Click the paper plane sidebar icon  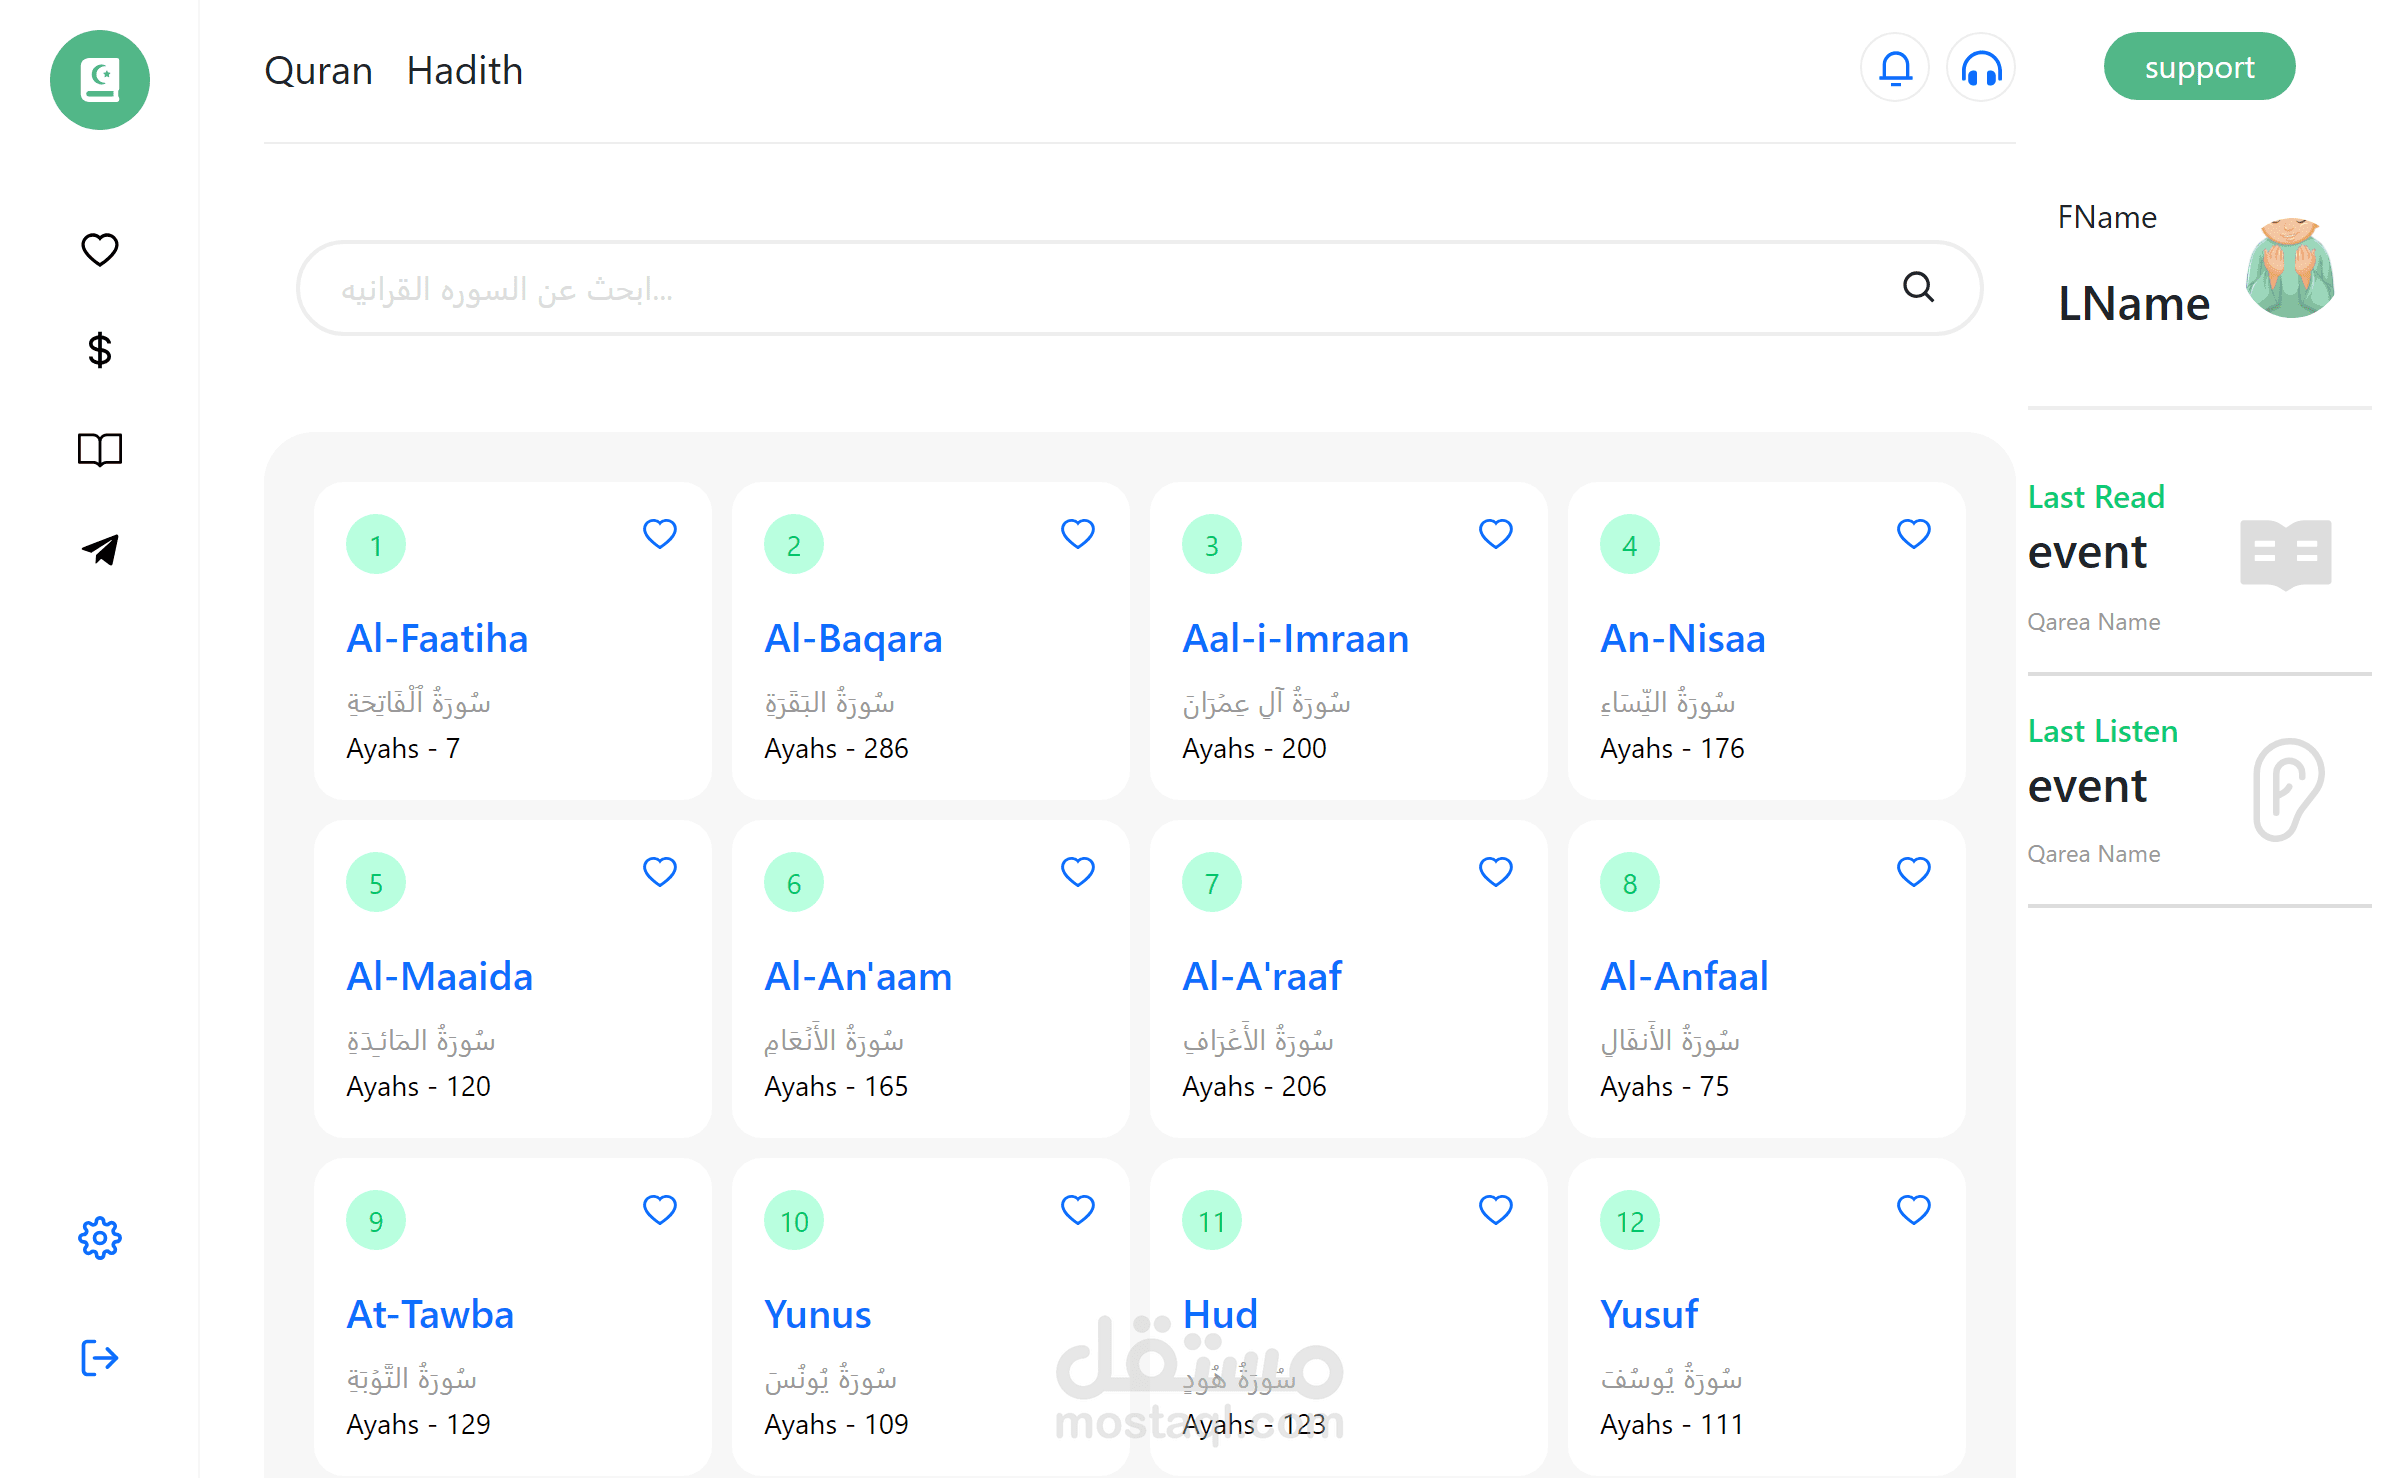click(100, 549)
